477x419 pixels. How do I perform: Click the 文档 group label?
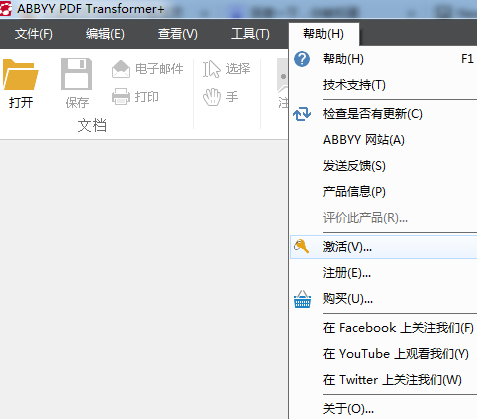[x=92, y=125]
